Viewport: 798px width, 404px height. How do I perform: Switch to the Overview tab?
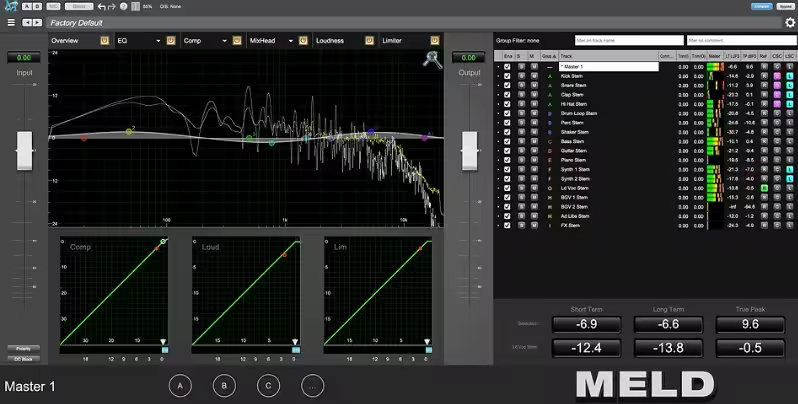click(66, 41)
